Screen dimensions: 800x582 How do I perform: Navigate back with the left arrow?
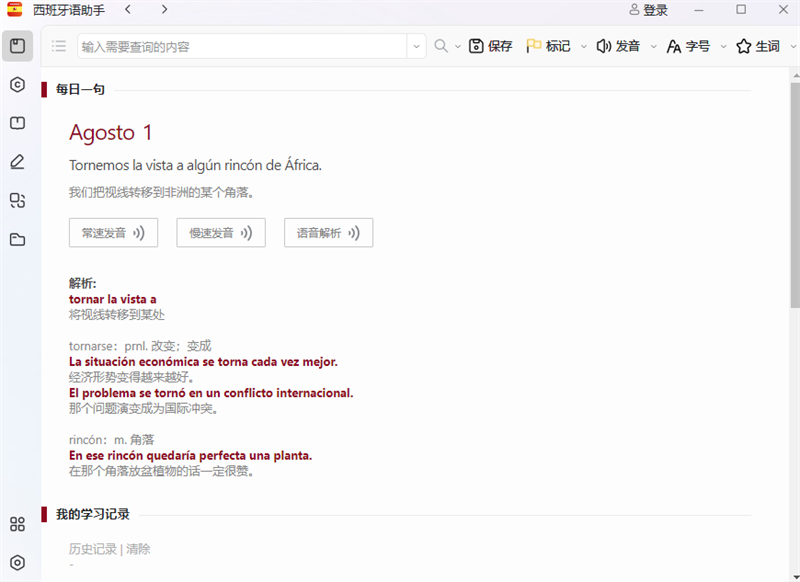[128, 10]
